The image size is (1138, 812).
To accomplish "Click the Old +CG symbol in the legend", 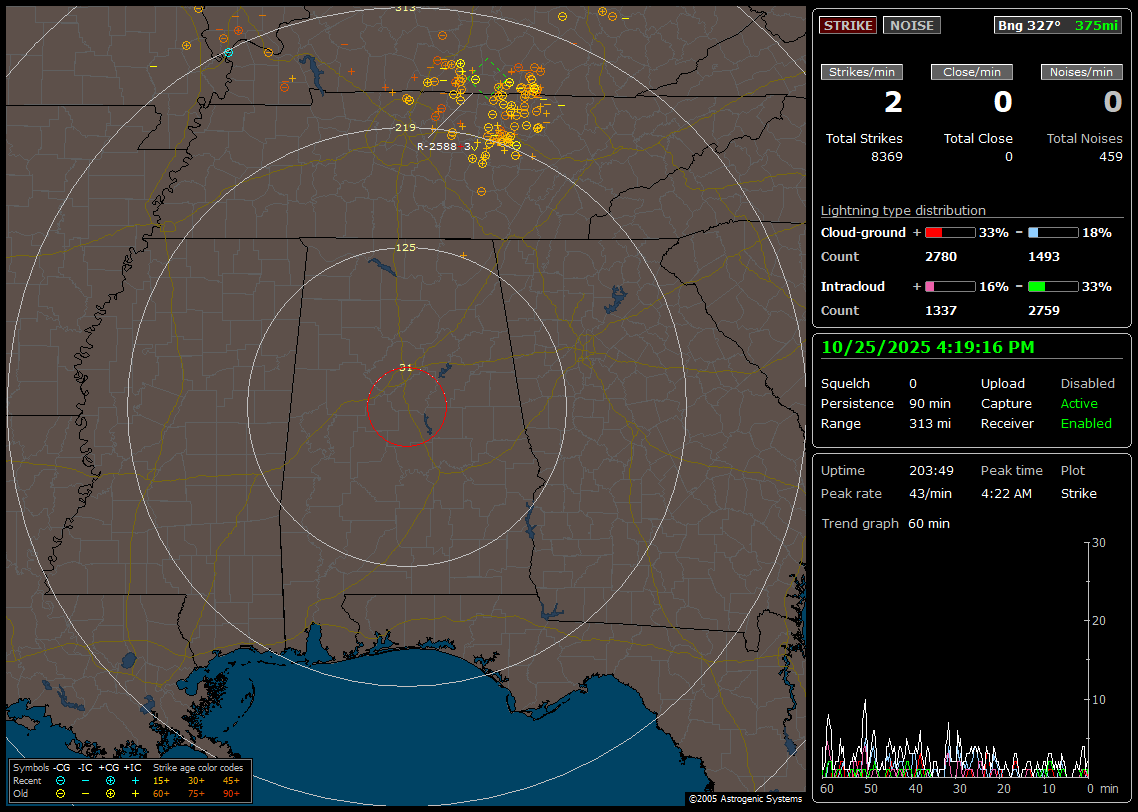I will click(110, 793).
